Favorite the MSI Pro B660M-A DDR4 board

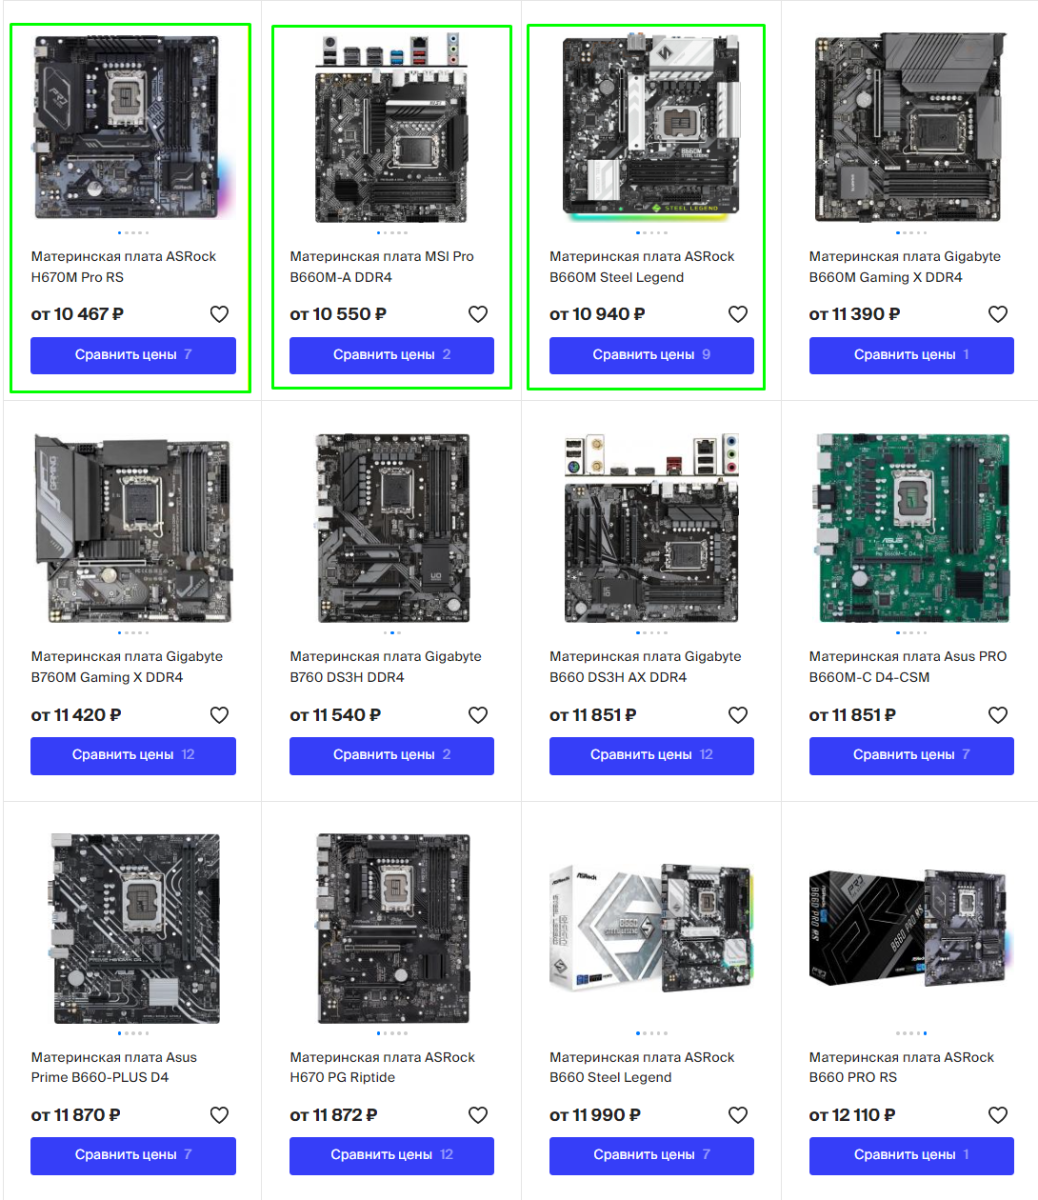click(478, 314)
